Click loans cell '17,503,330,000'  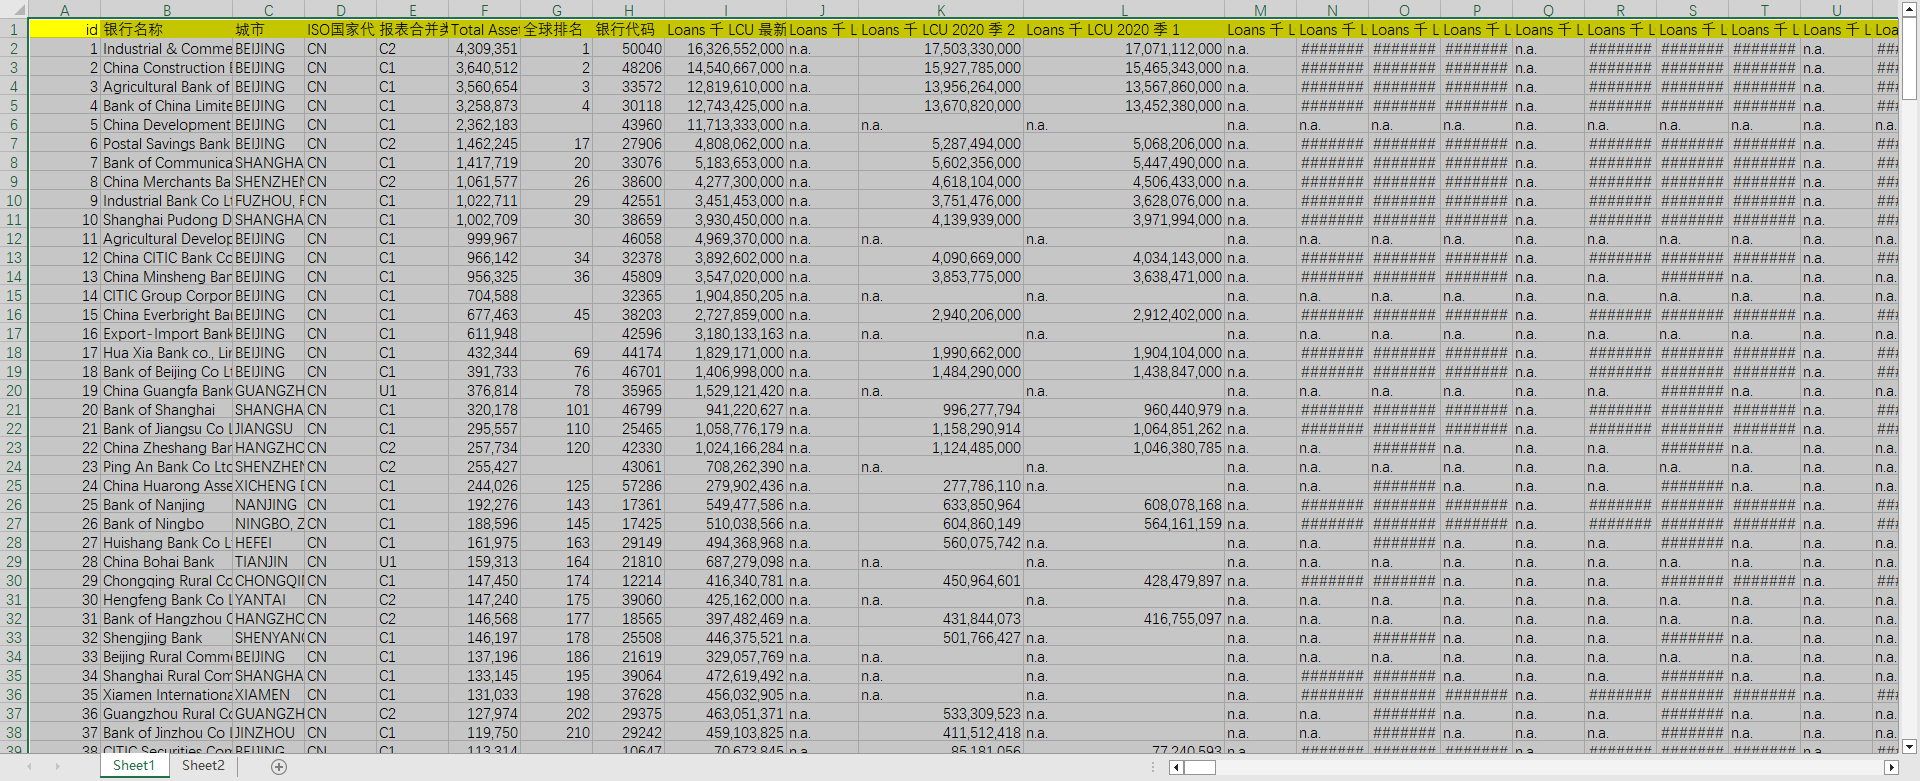point(941,48)
